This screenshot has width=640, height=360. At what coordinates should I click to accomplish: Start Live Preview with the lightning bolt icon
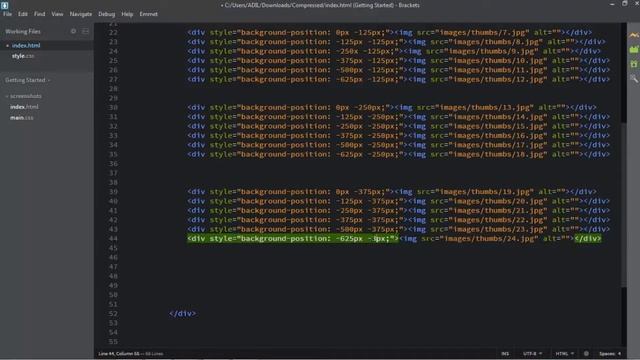click(634, 36)
